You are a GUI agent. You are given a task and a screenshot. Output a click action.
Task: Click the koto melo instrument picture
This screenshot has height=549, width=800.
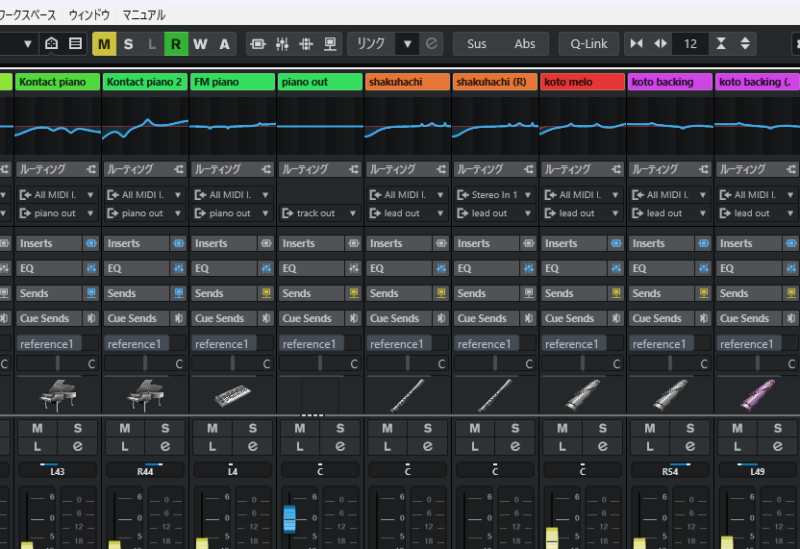[x=582, y=395]
